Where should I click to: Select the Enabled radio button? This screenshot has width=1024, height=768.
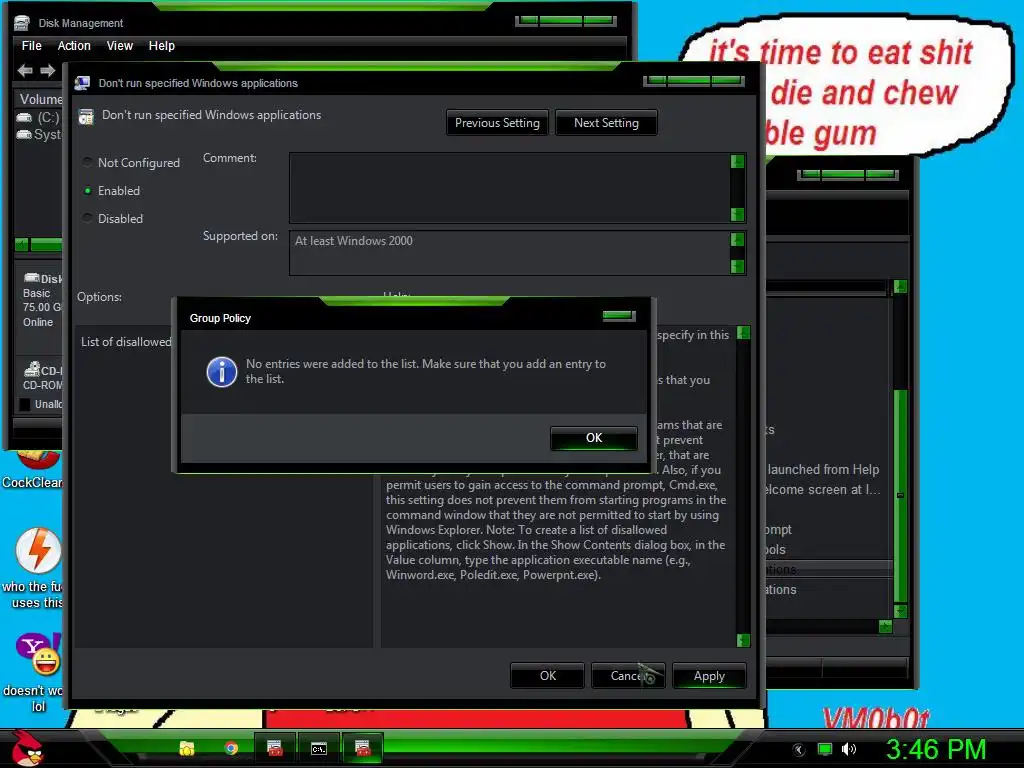tap(88, 191)
